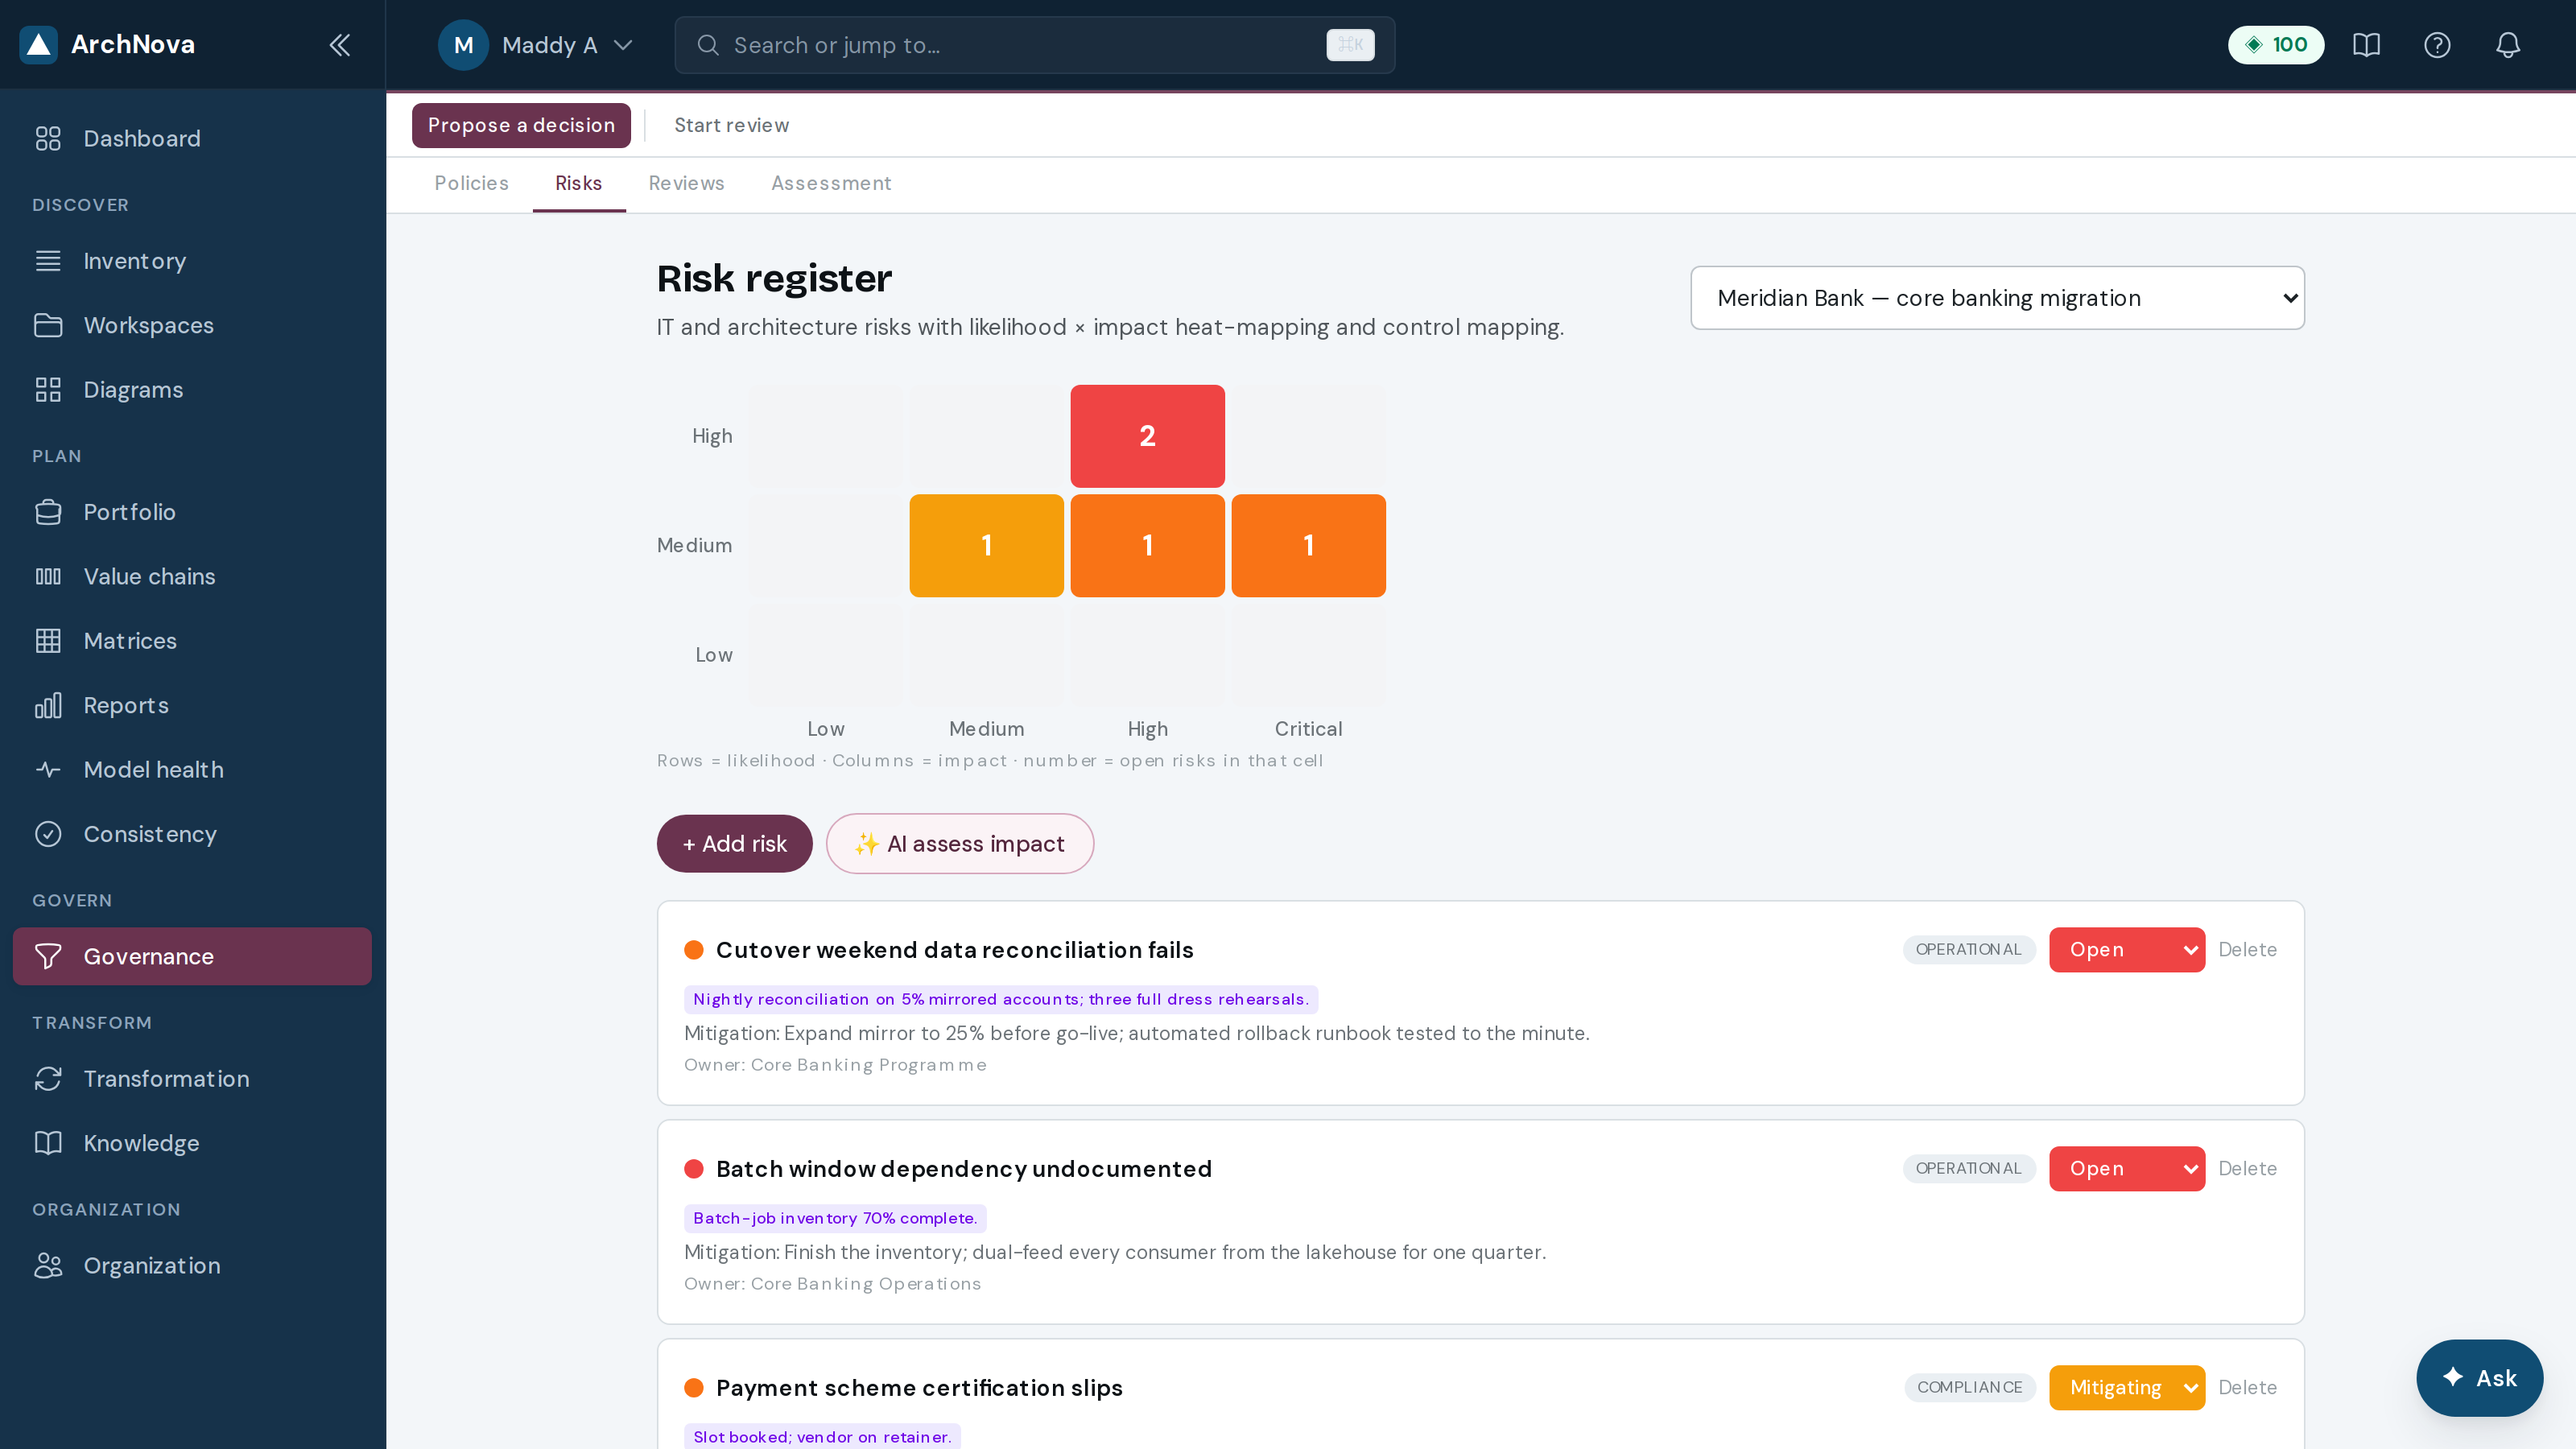2576x1449 pixels.
Task: Click the search magnifier icon
Action: (x=708, y=45)
